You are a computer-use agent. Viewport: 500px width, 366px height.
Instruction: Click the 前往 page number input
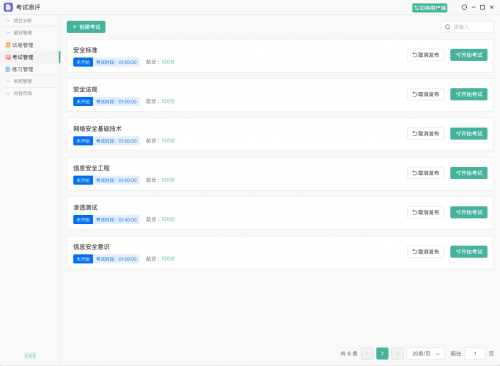click(475, 353)
